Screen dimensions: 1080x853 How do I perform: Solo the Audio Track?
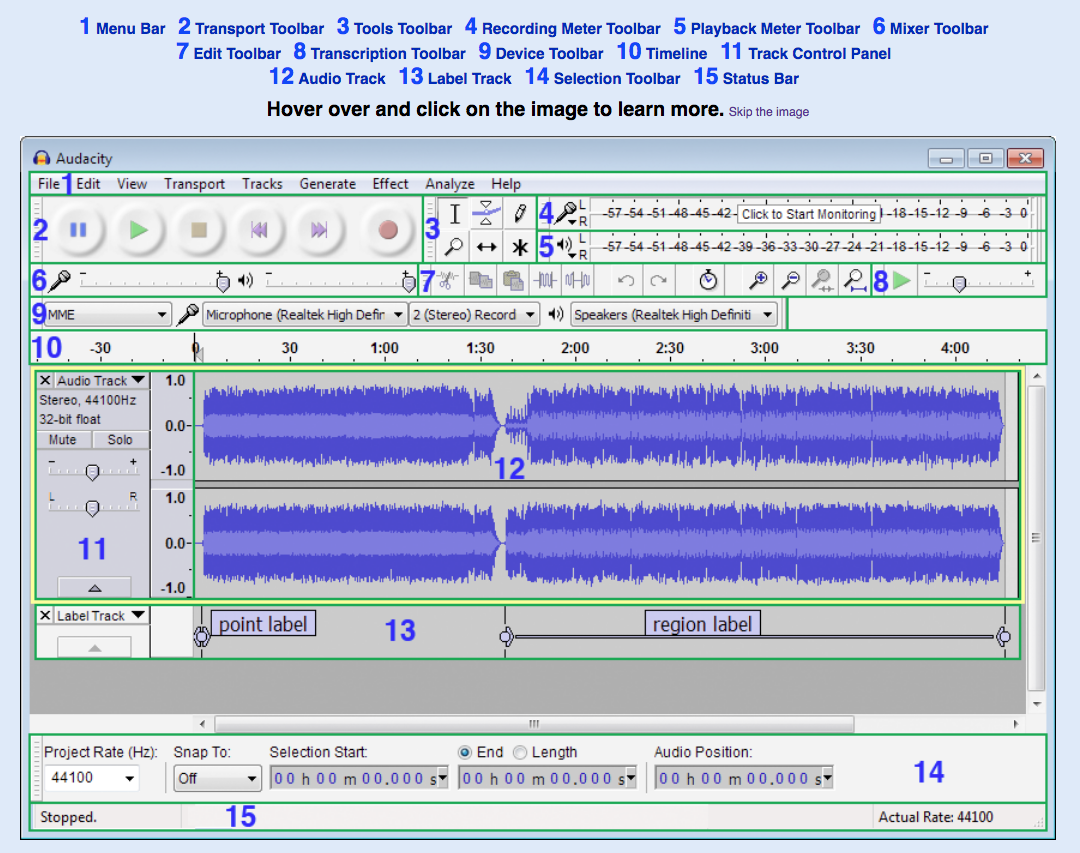(x=120, y=440)
